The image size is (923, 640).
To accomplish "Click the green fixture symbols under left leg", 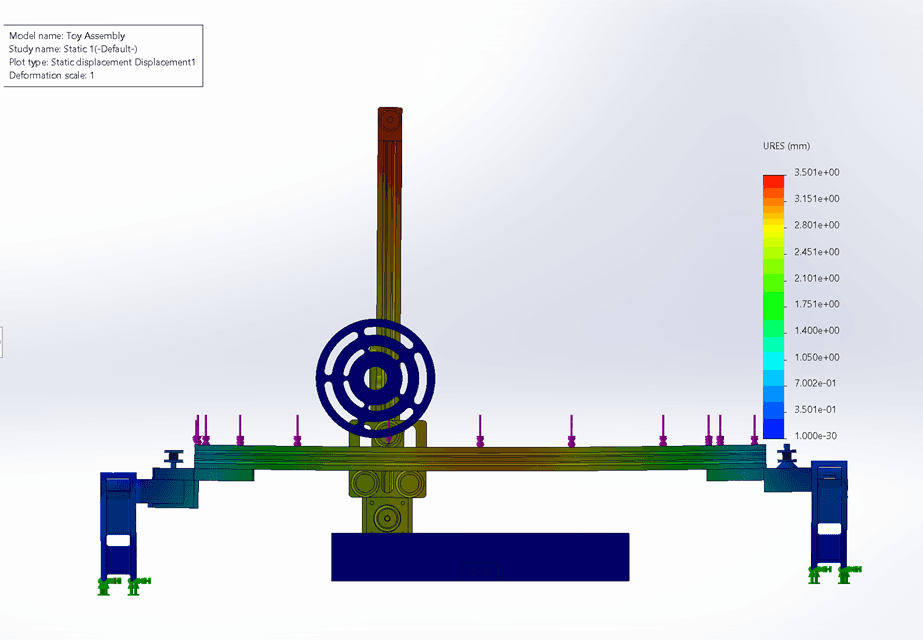I will [124, 586].
